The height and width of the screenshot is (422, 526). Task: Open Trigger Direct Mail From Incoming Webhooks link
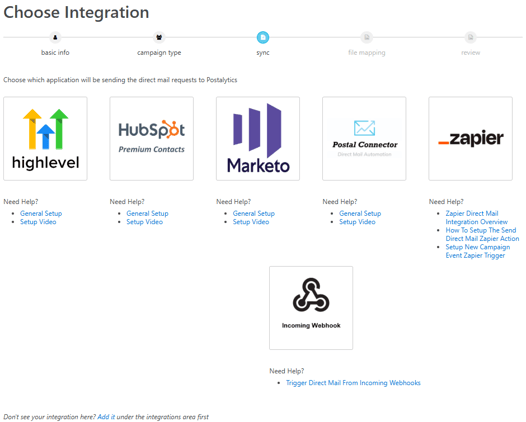353,383
